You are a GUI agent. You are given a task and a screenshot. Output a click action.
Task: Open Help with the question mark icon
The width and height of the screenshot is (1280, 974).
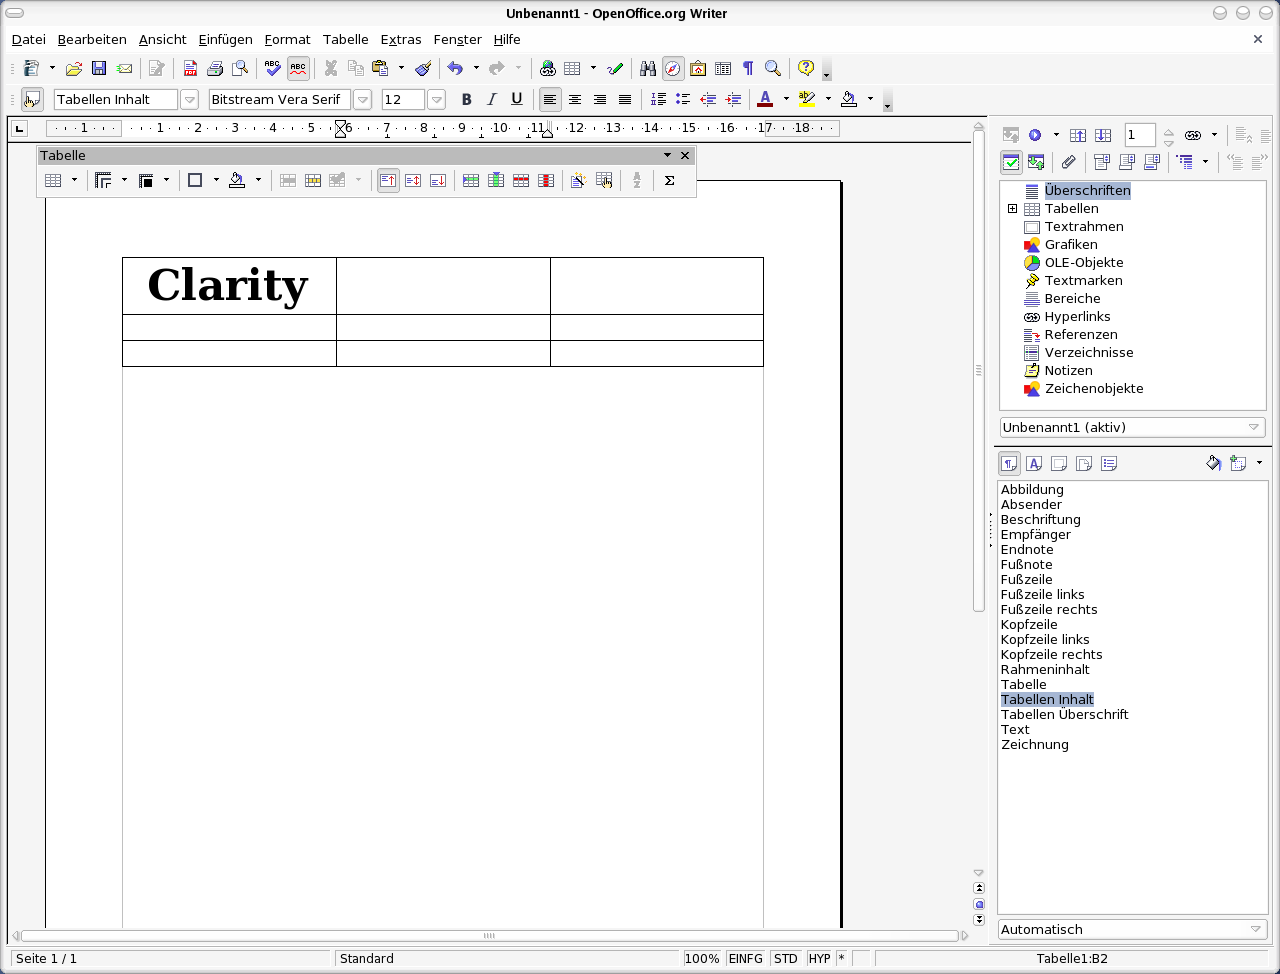click(806, 69)
